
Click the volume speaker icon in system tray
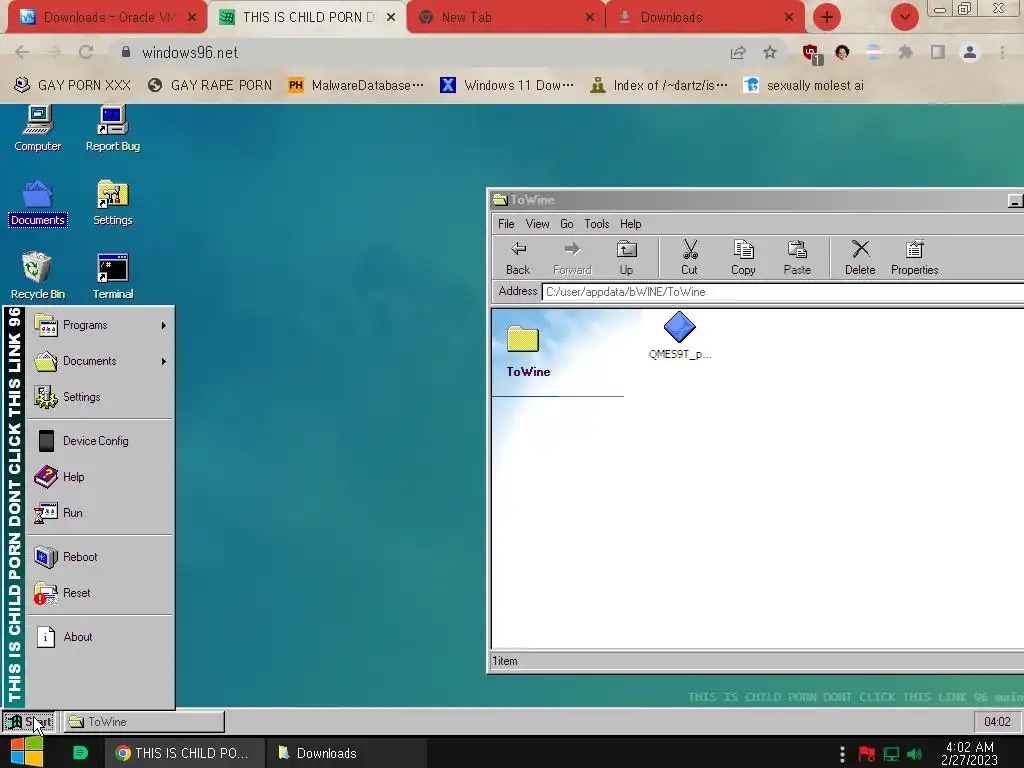point(915,754)
